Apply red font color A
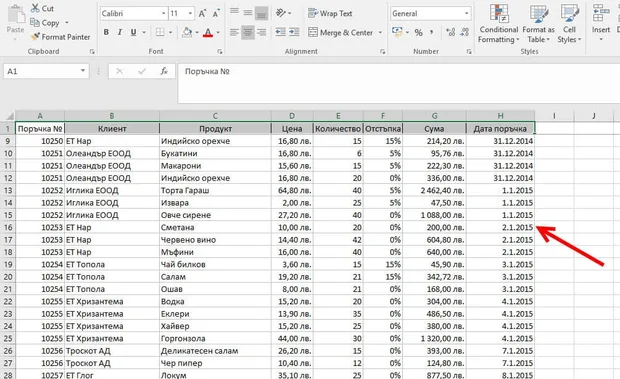 pyautogui.click(x=208, y=32)
